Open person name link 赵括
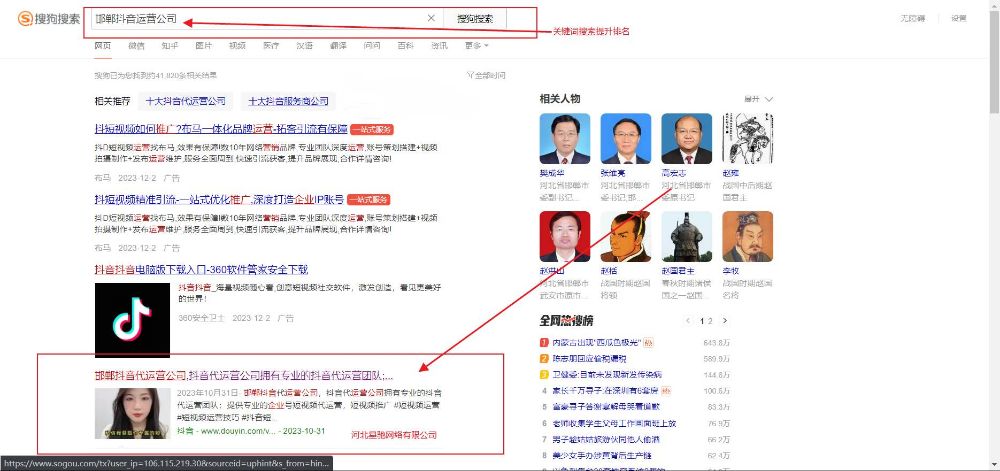This screenshot has height=471, width=1000. coord(609,271)
